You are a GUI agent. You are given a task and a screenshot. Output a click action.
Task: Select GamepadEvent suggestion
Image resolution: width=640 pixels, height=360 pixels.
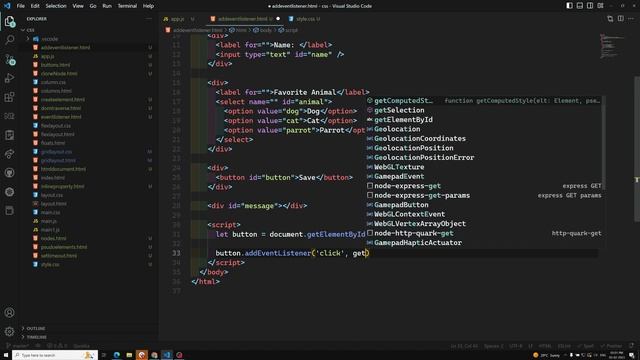pyautogui.click(x=484, y=176)
